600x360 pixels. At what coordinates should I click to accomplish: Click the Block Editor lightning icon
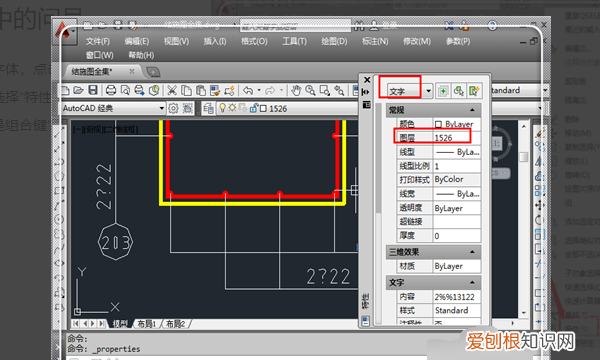point(229,91)
